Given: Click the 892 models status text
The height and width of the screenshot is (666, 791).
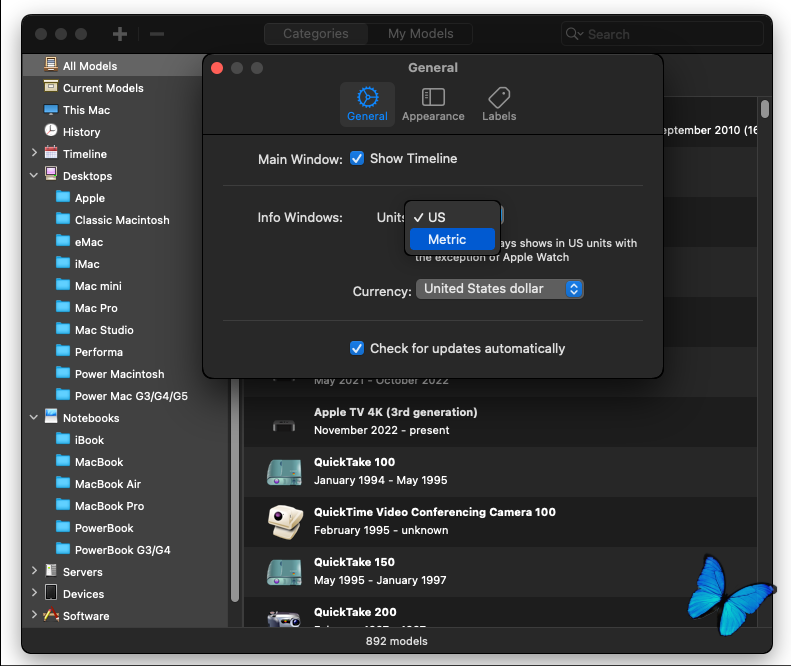Looking at the screenshot, I should 397,641.
